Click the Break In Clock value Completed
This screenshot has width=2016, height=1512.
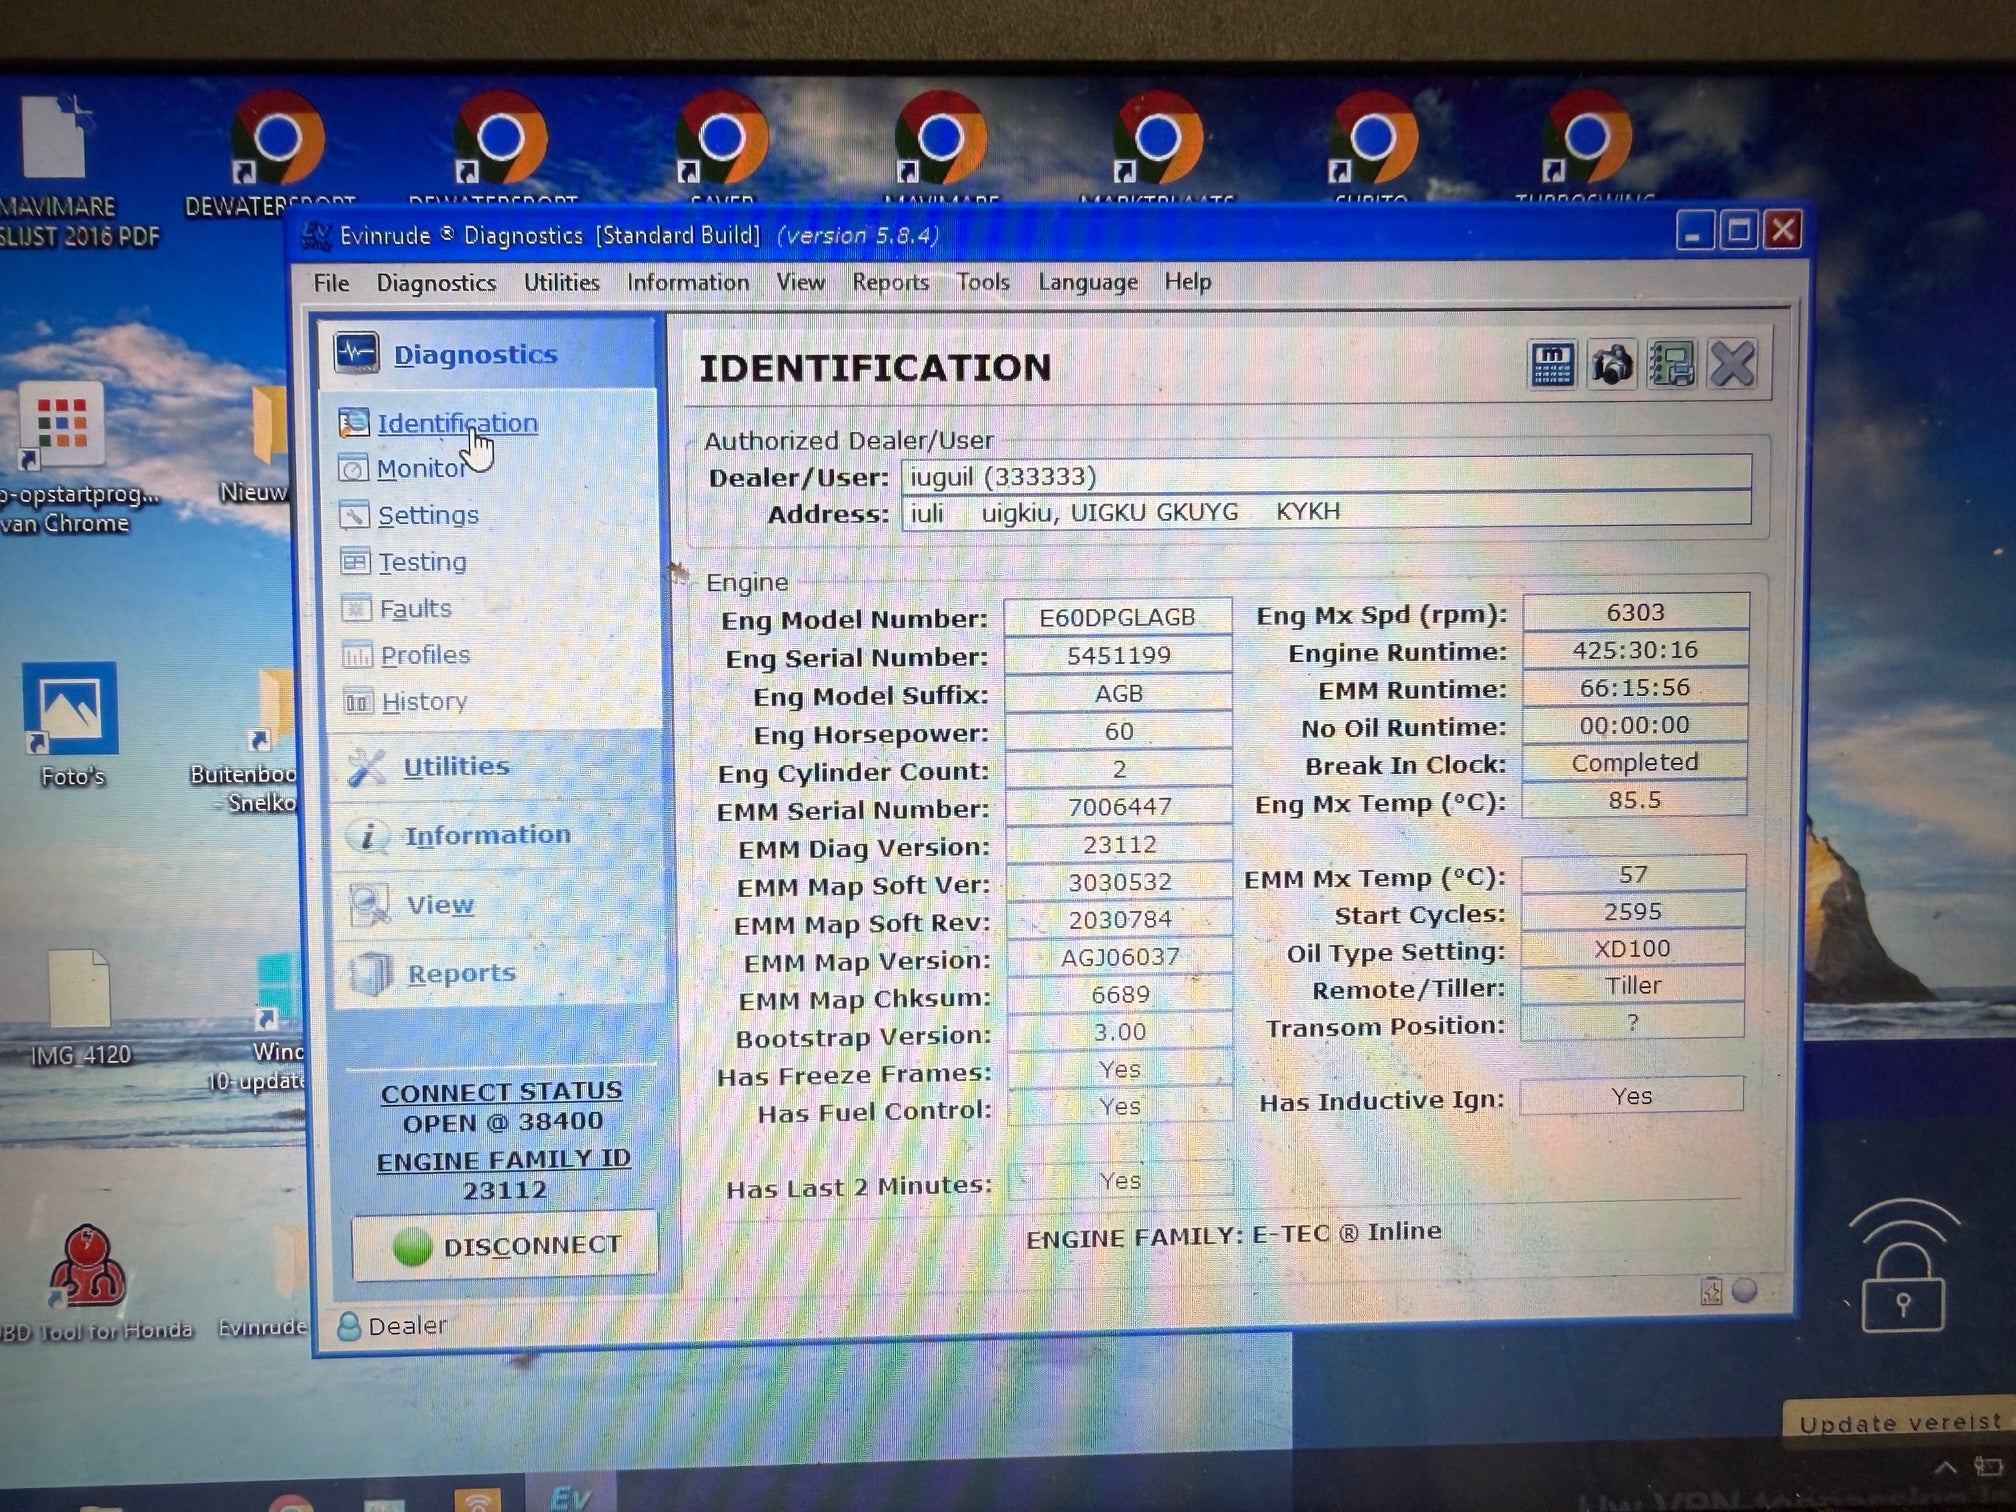click(x=1635, y=762)
